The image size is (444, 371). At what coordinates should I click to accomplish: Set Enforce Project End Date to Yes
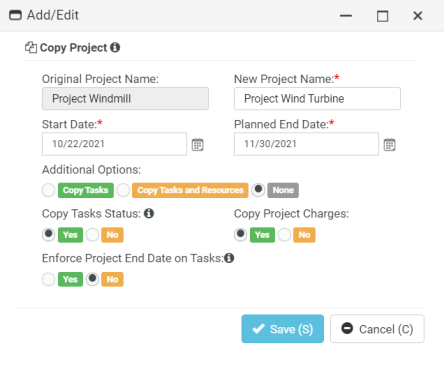pos(48,279)
